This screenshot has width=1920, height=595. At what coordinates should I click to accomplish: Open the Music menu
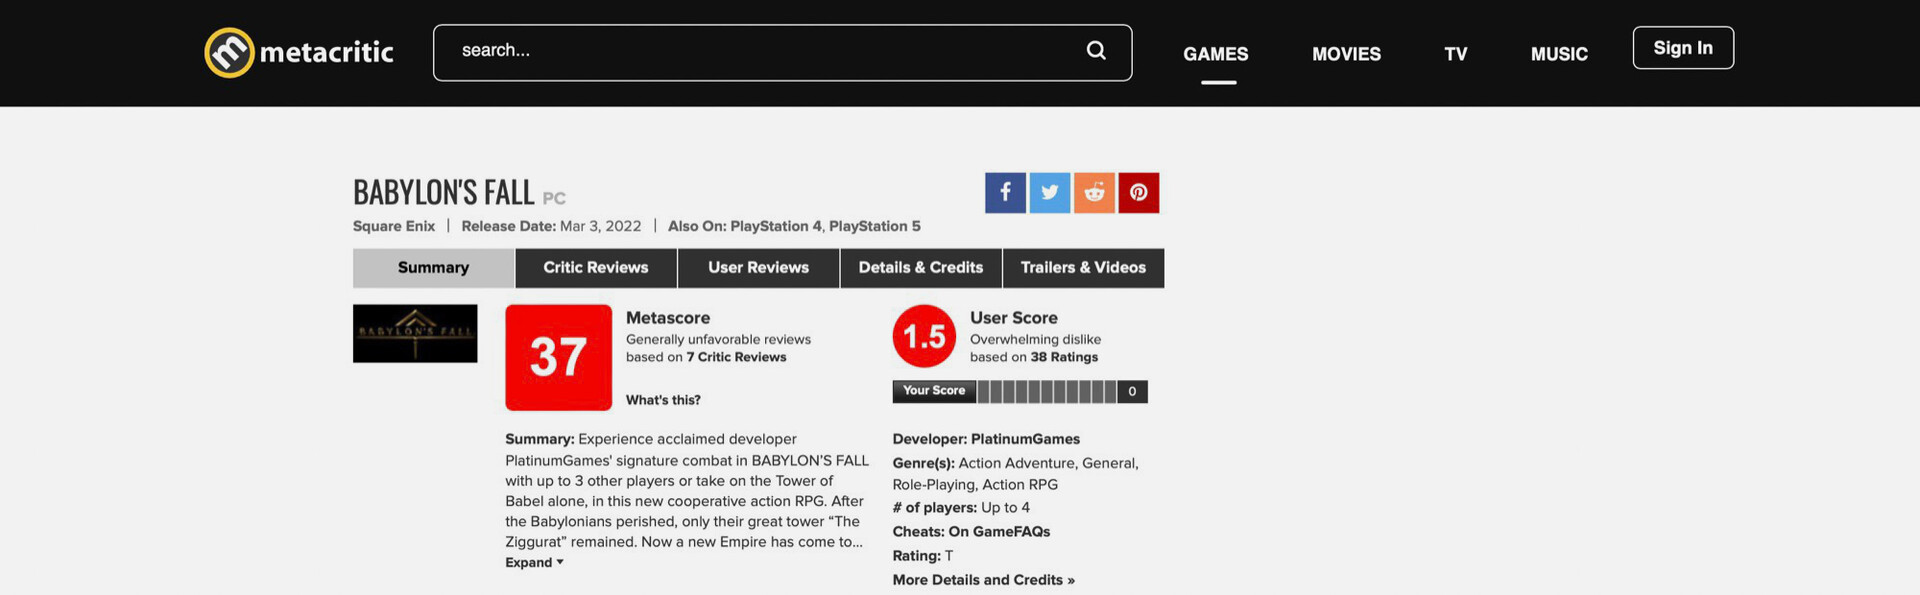click(x=1559, y=54)
